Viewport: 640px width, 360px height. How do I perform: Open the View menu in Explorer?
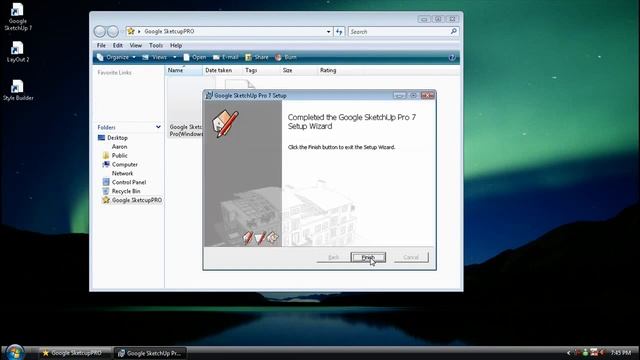[136, 45]
